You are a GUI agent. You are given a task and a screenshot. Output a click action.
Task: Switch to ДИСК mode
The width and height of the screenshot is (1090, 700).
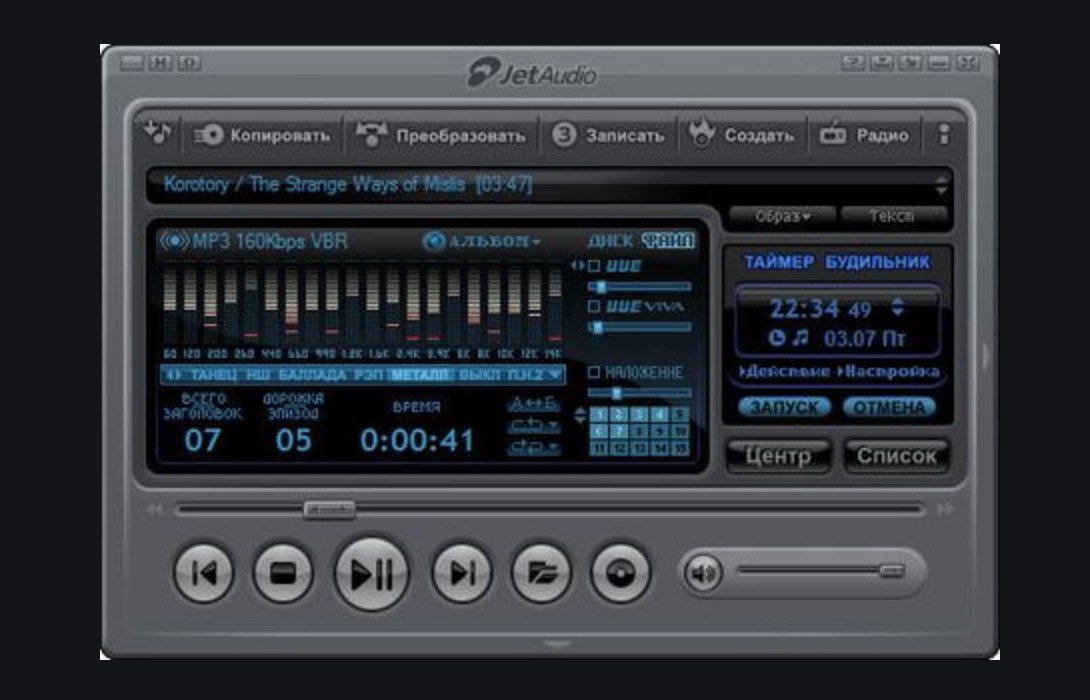(610, 241)
